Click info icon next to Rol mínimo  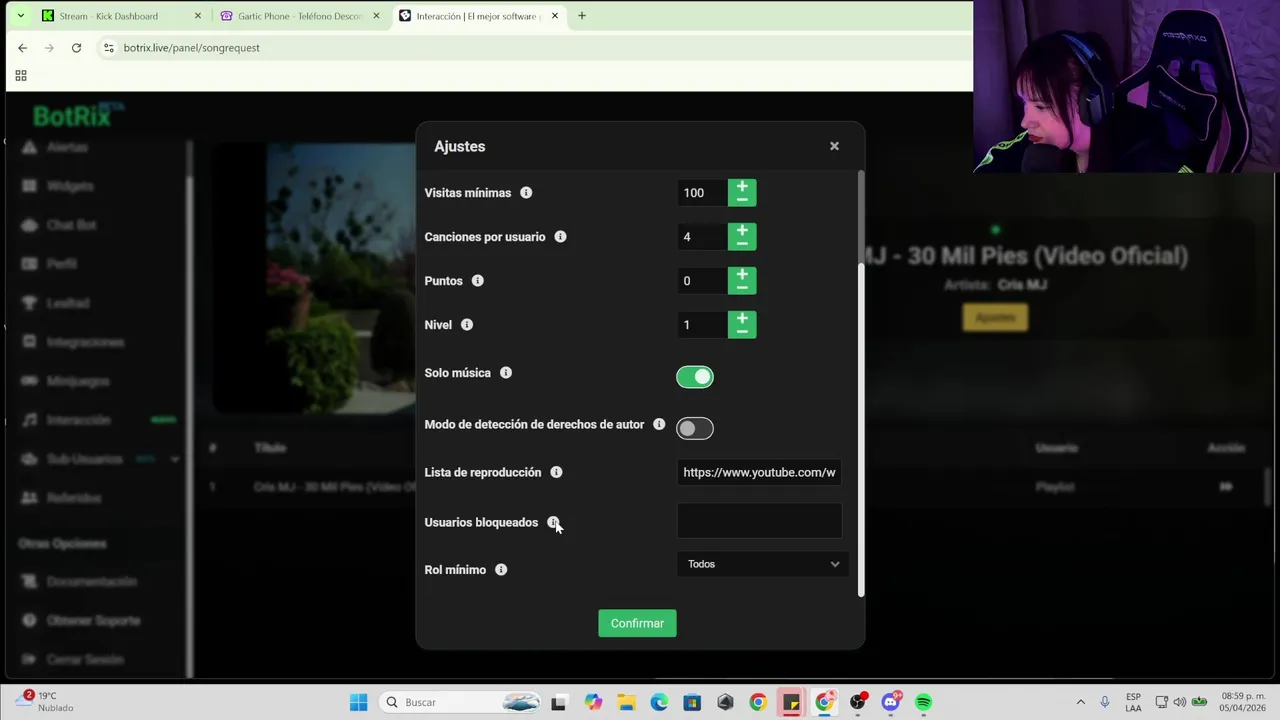pos(501,570)
